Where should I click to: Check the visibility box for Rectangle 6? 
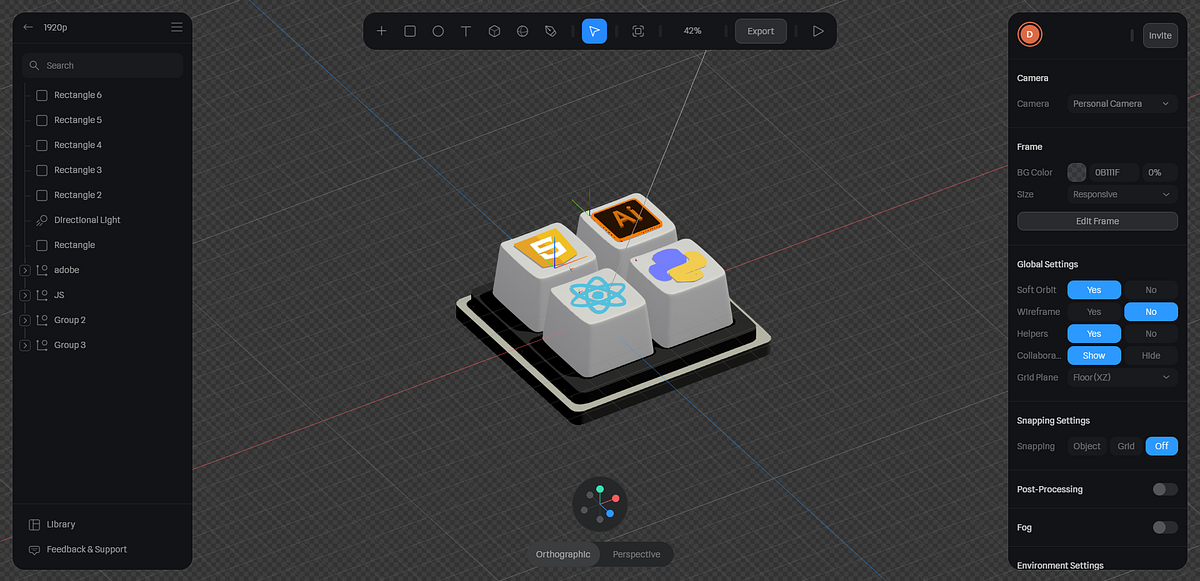pyautogui.click(x=40, y=94)
